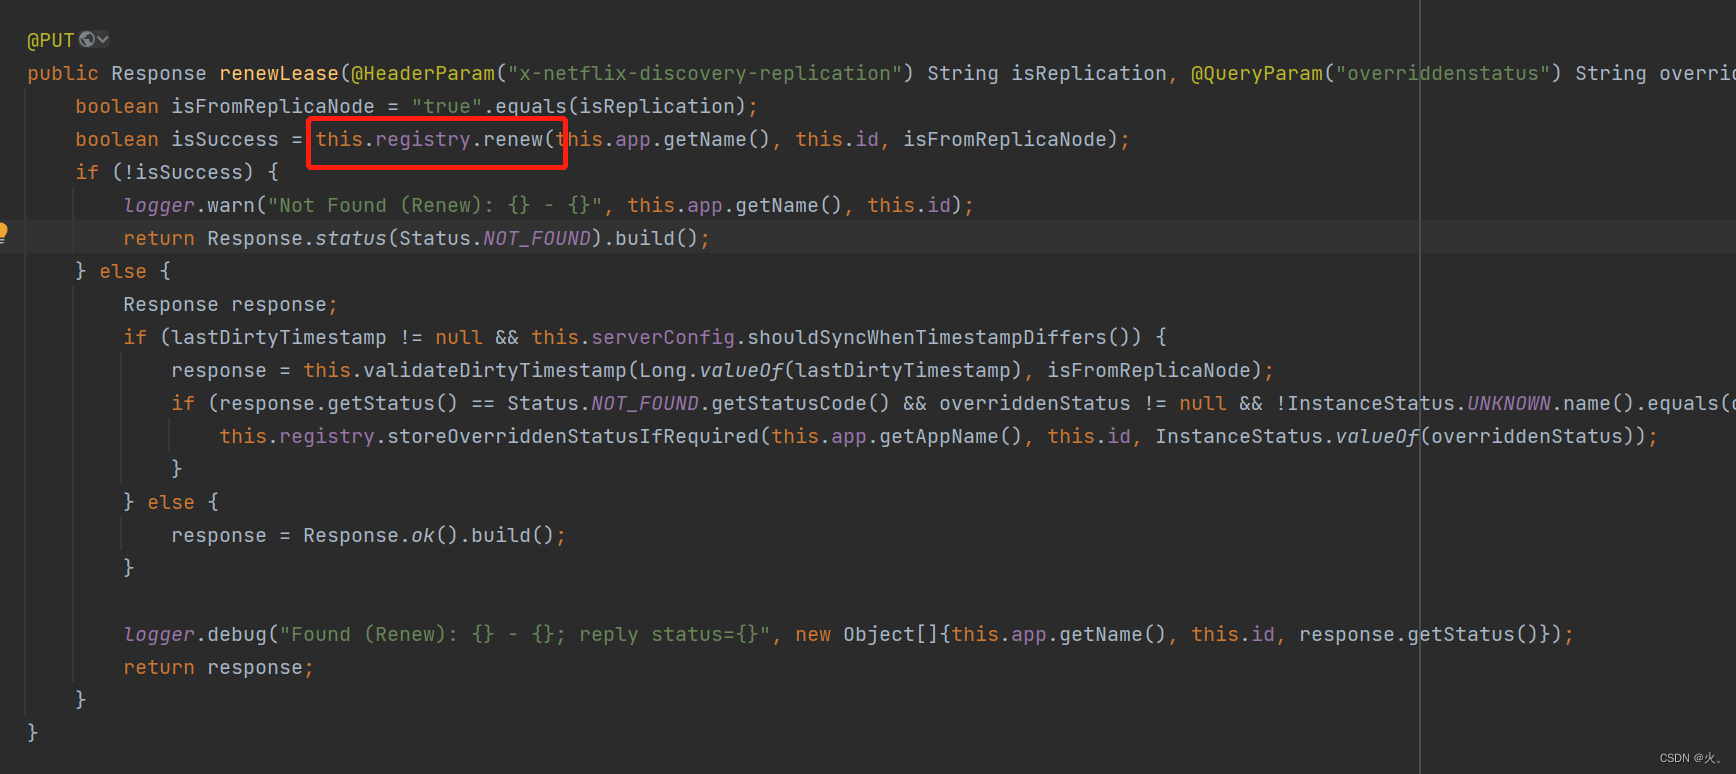1736x774 pixels.
Task: Click the yellow lightbulb quick-fix icon
Action: click(x=3, y=234)
